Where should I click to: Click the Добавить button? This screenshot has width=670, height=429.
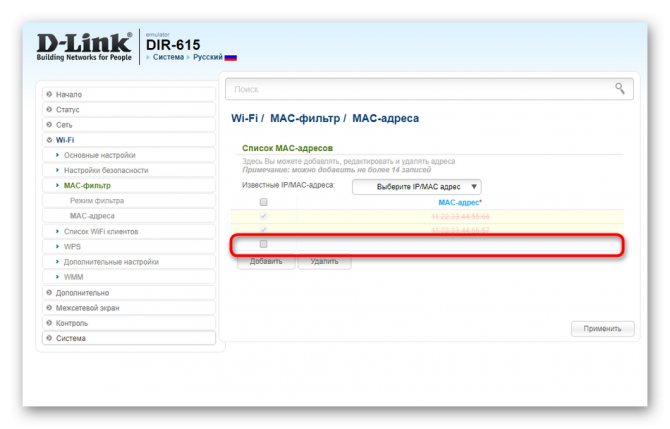click(266, 262)
